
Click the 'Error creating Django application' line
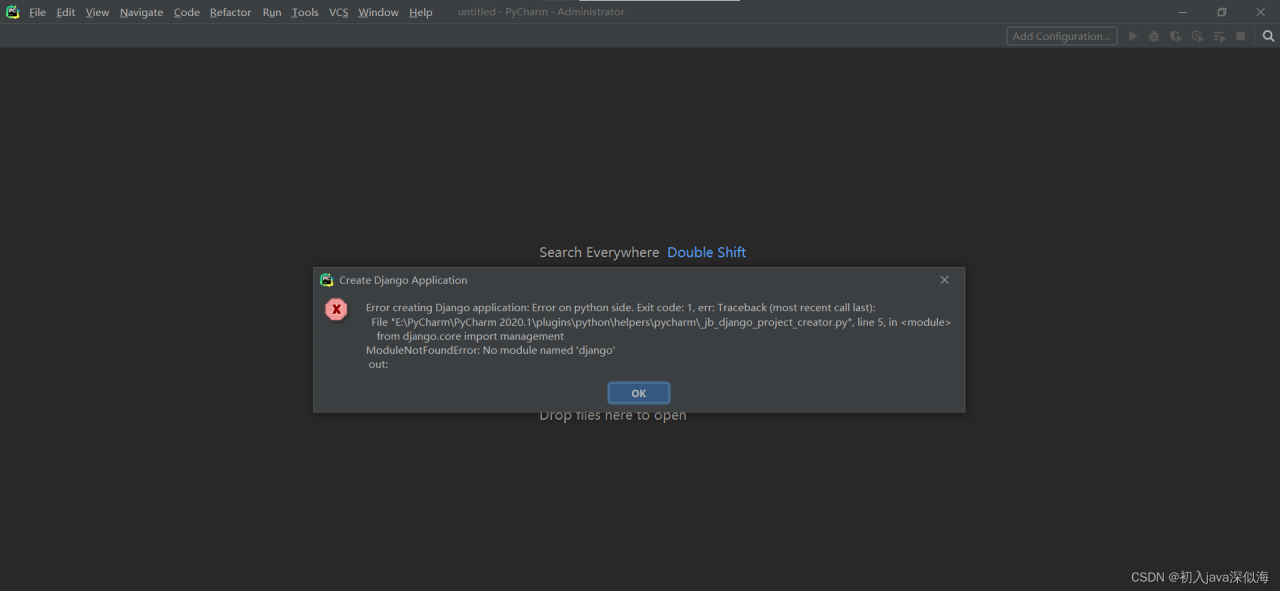pyautogui.click(x=620, y=308)
